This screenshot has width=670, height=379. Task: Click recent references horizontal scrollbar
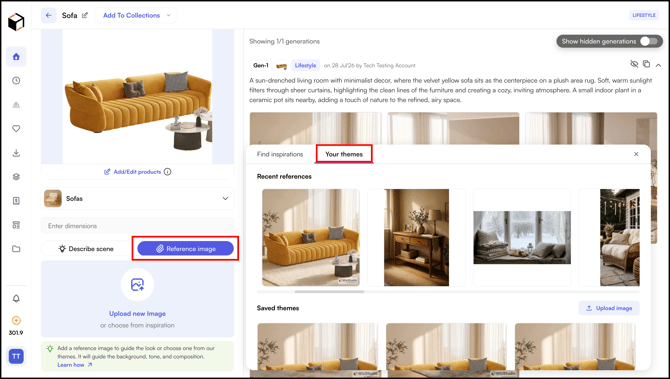click(x=329, y=292)
